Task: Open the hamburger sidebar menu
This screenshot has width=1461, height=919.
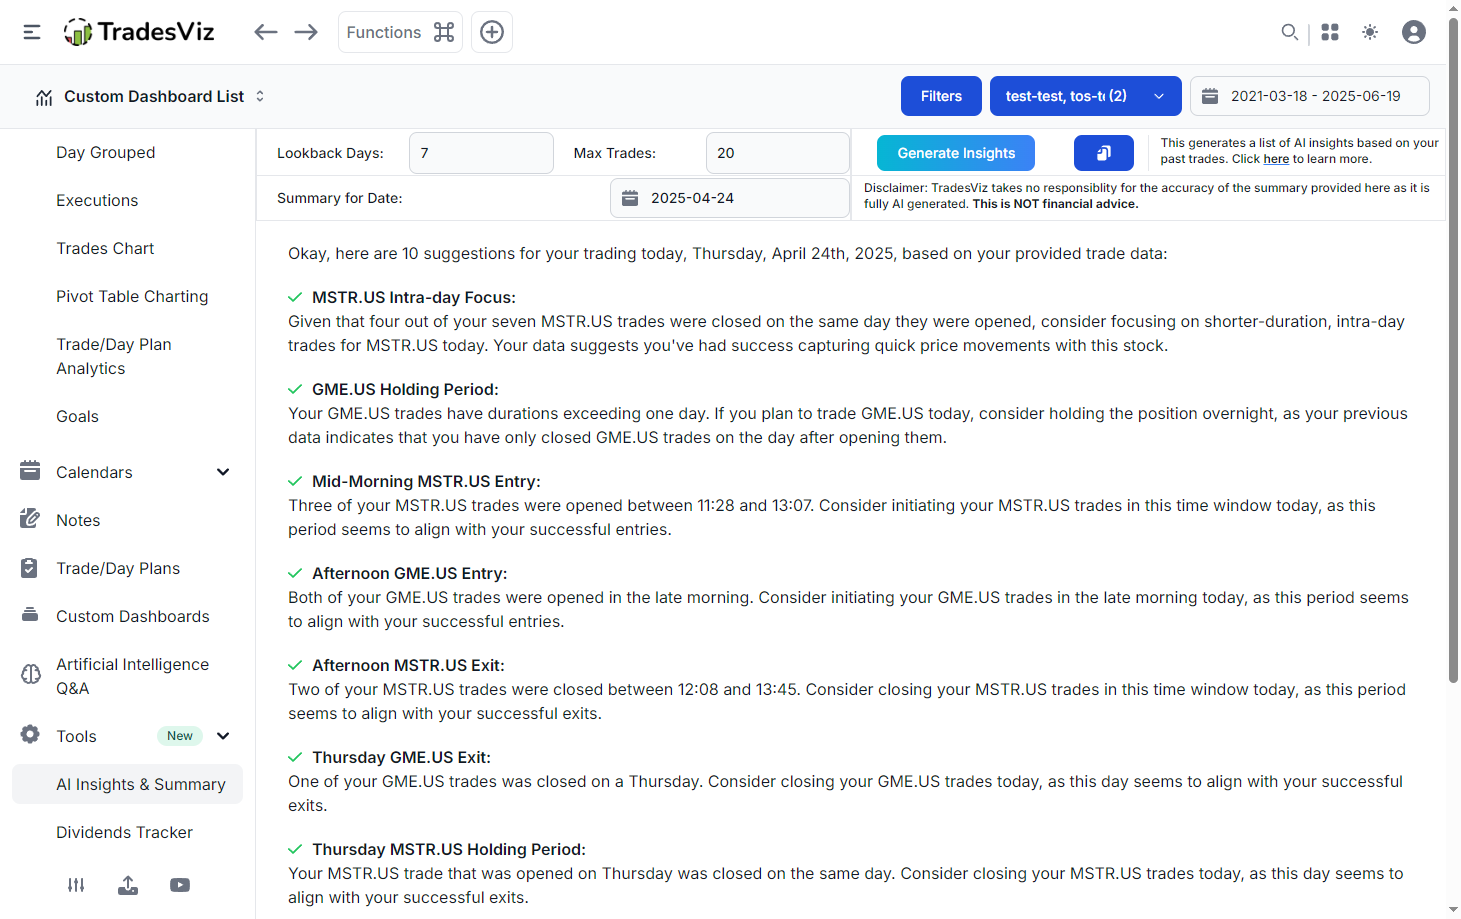Action: click(32, 32)
